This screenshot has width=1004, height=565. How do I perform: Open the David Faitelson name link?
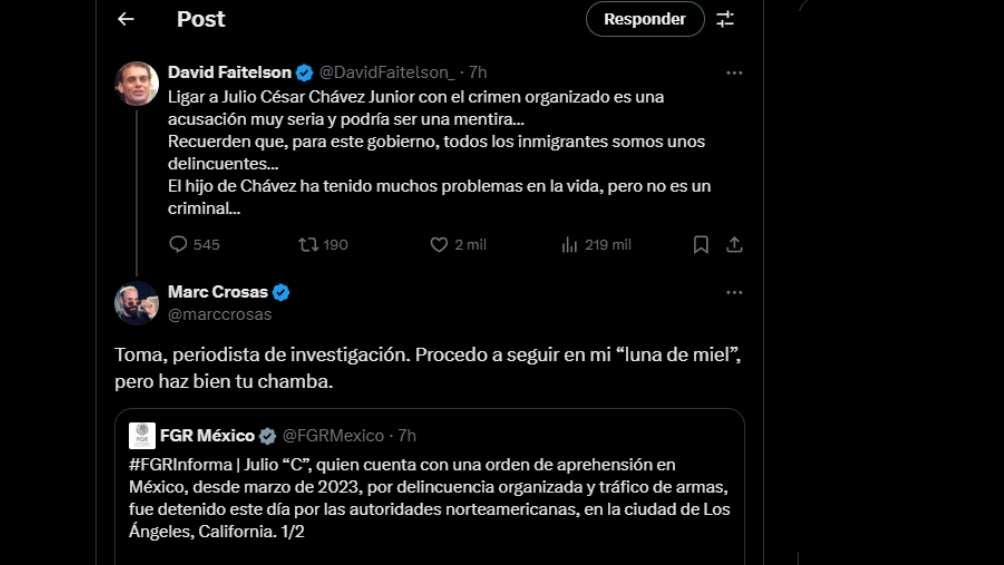pyautogui.click(x=229, y=72)
